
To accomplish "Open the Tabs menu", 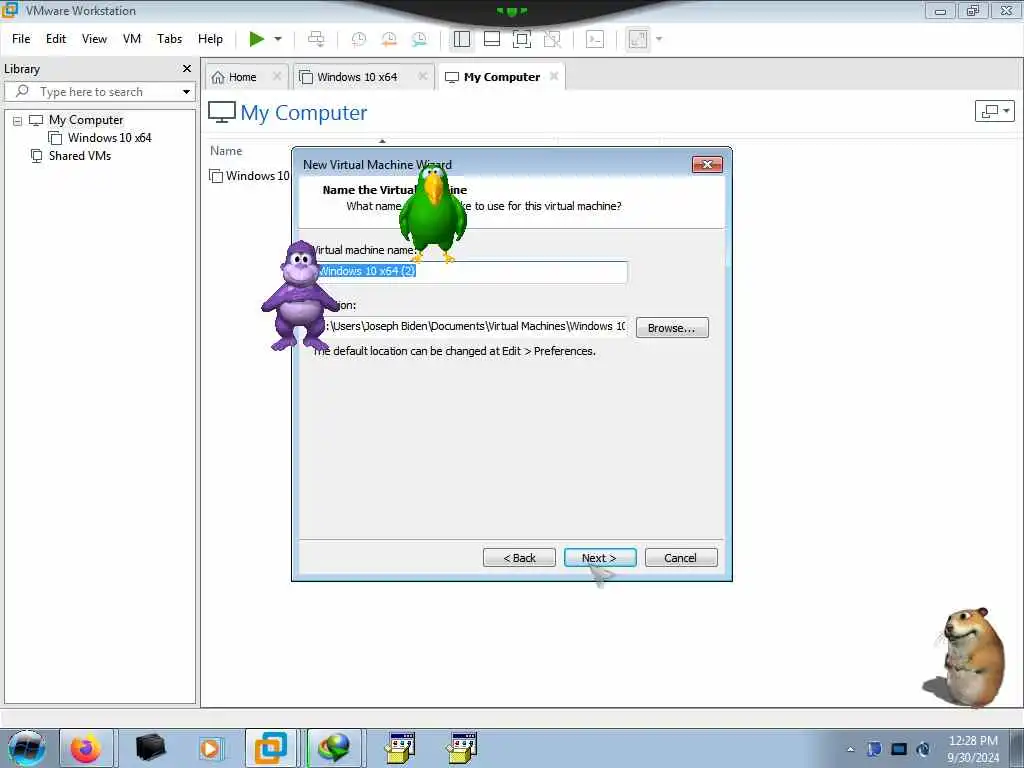I will (169, 39).
